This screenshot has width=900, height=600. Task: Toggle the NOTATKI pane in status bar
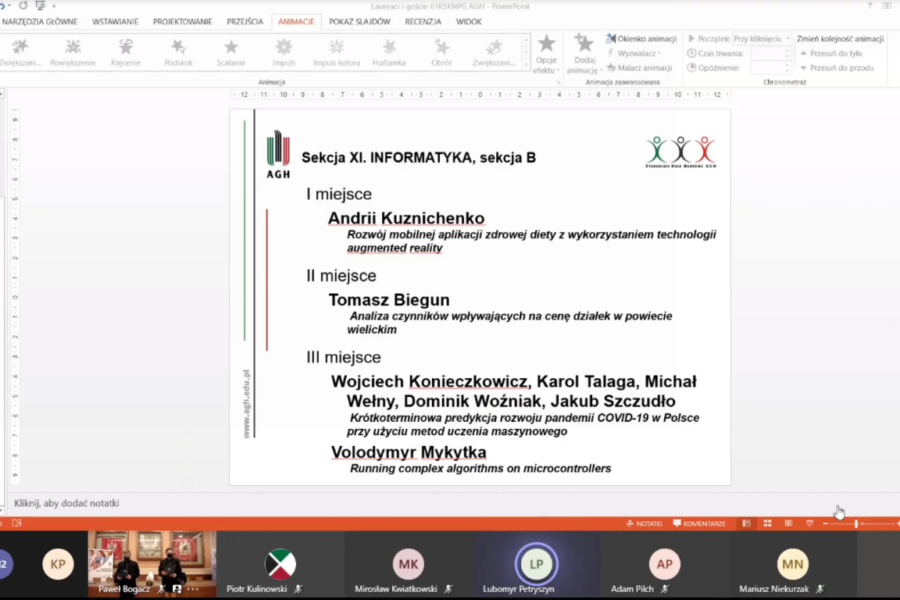coord(644,523)
